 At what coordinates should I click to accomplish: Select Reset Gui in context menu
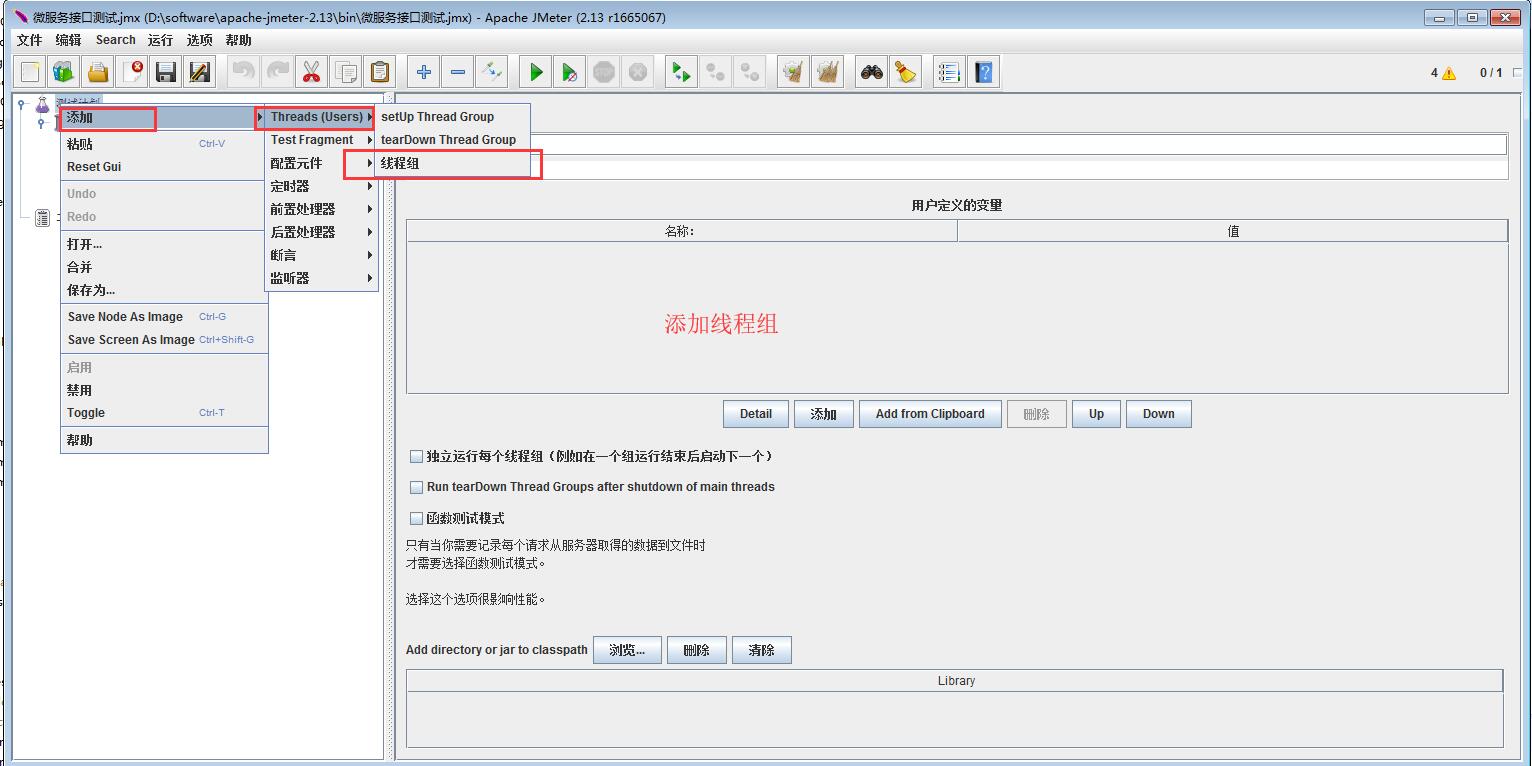click(164, 167)
